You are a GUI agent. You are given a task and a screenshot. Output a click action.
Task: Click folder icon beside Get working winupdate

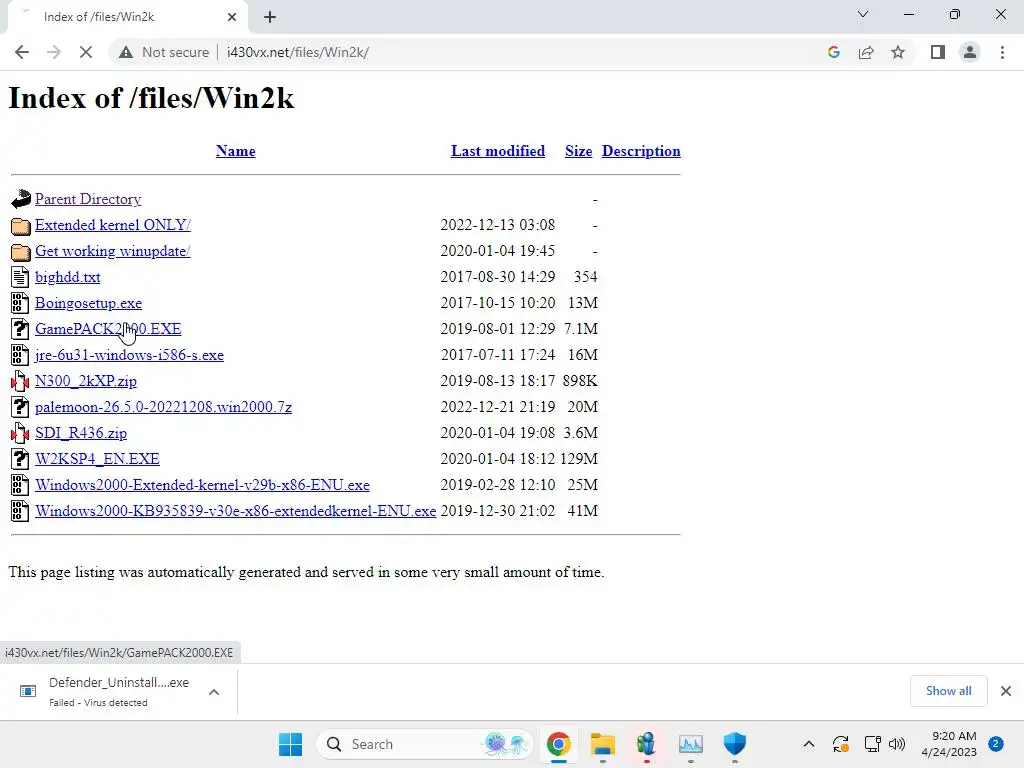pyautogui.click(x=20, y=252)
